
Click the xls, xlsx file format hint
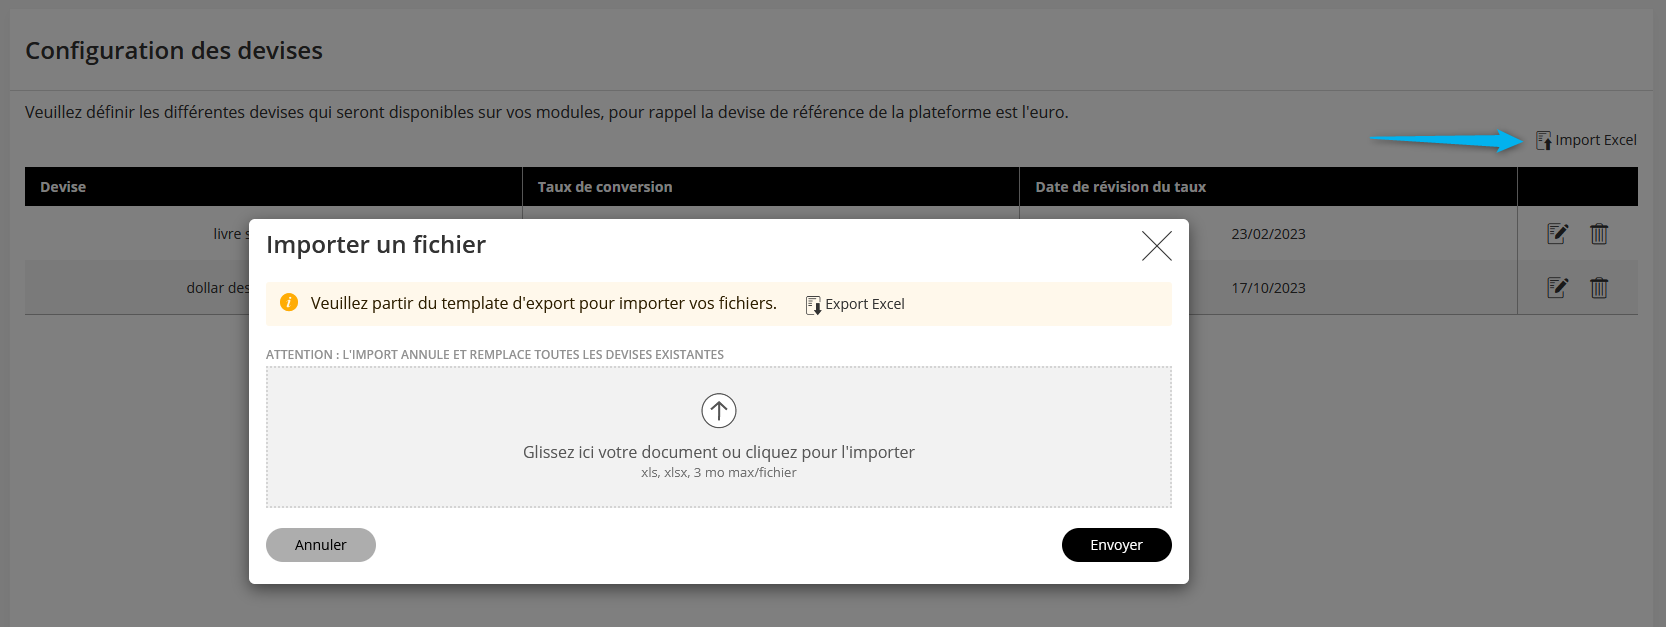click(x=718, y=473)
